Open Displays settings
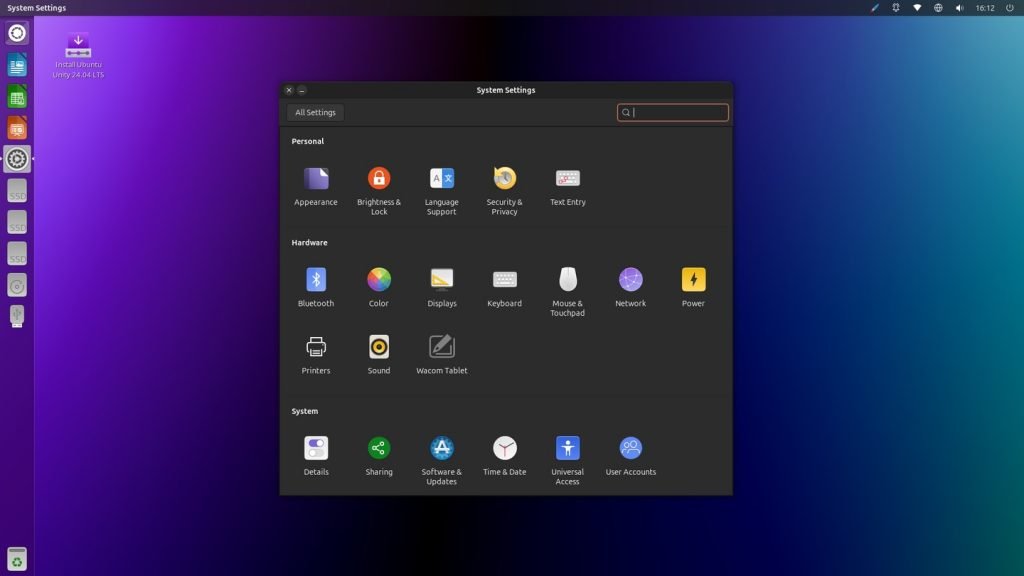Screen dimensions: 1024x576 pyautogui.click(x=441, y=279)
